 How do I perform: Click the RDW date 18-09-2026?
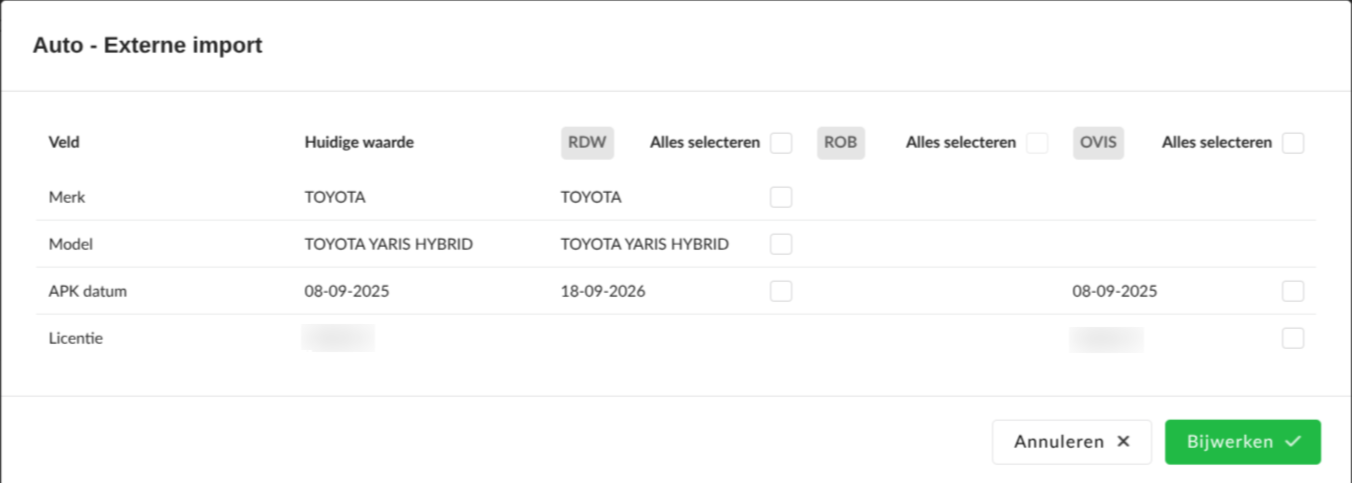603,292
